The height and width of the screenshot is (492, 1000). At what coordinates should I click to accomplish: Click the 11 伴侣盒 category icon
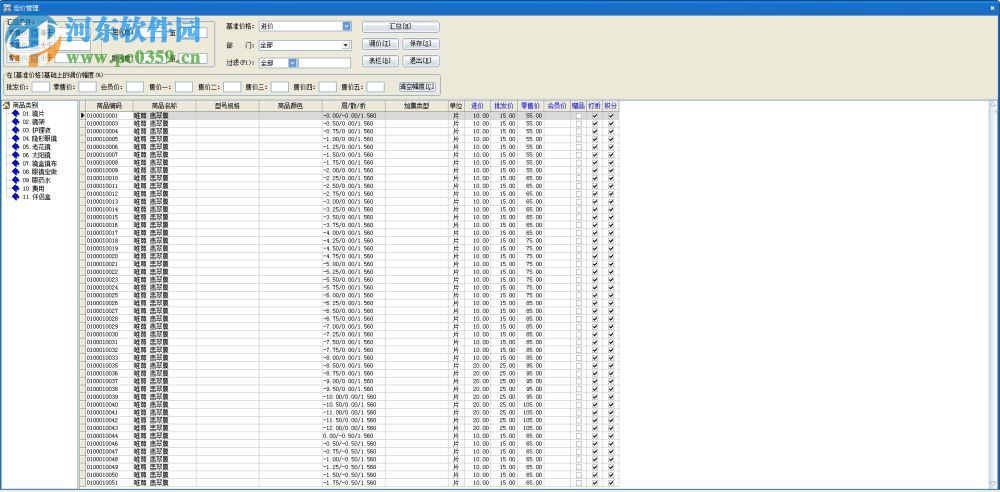pos(16,196)
